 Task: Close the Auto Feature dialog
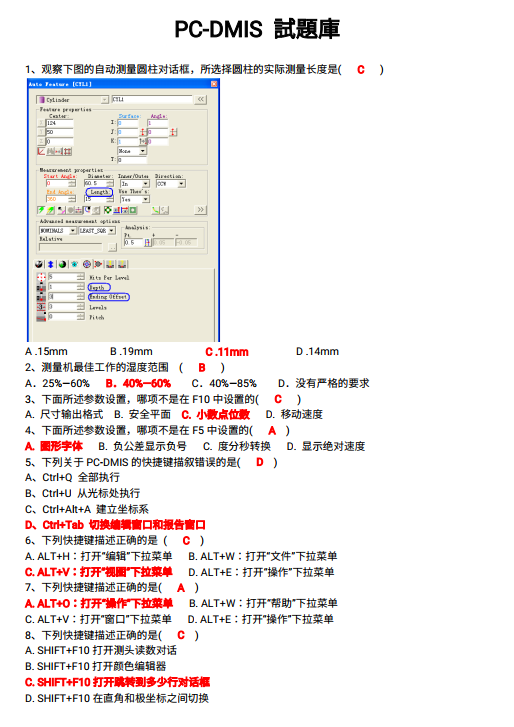pyautogui.click(x=214, y=84)
